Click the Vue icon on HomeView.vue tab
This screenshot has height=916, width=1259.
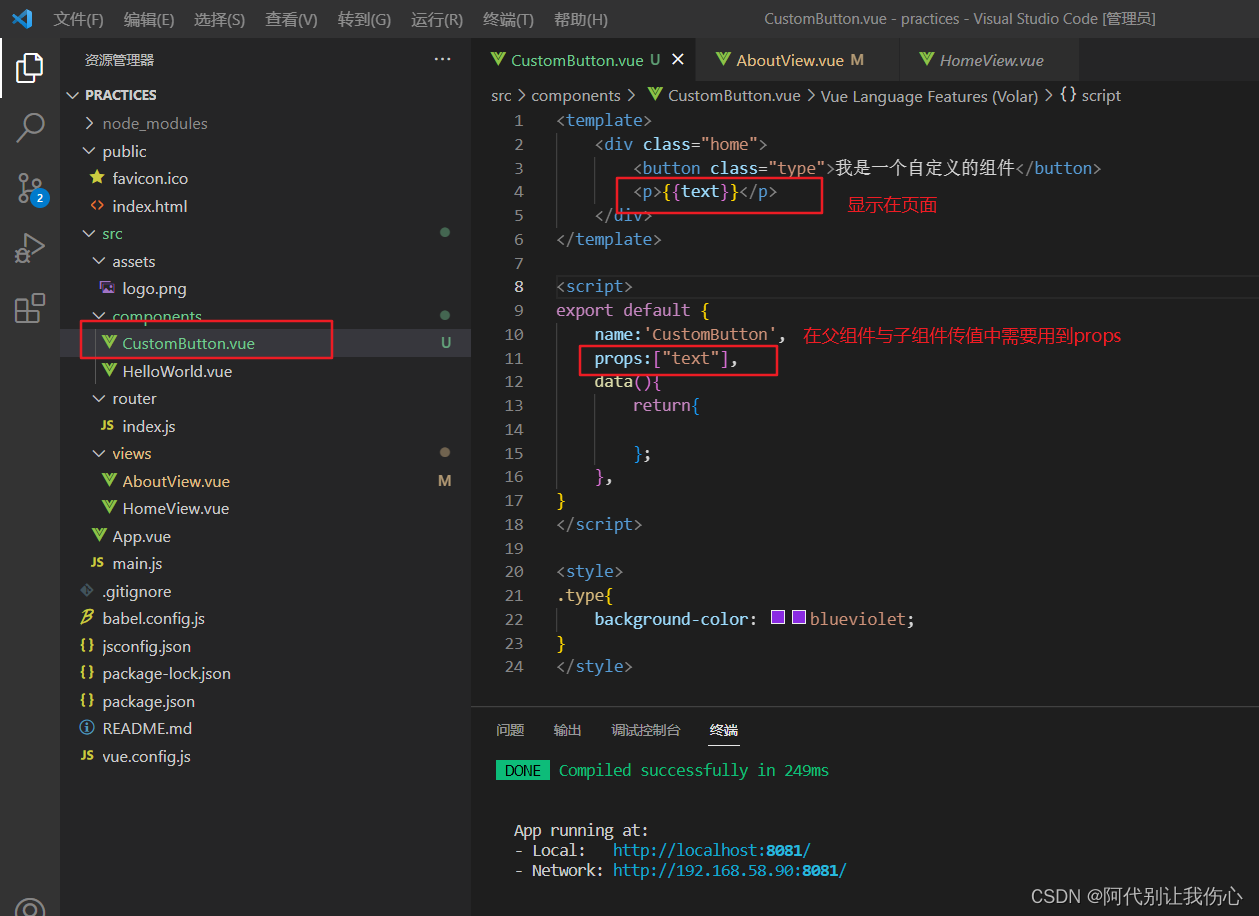pos(926,60)
